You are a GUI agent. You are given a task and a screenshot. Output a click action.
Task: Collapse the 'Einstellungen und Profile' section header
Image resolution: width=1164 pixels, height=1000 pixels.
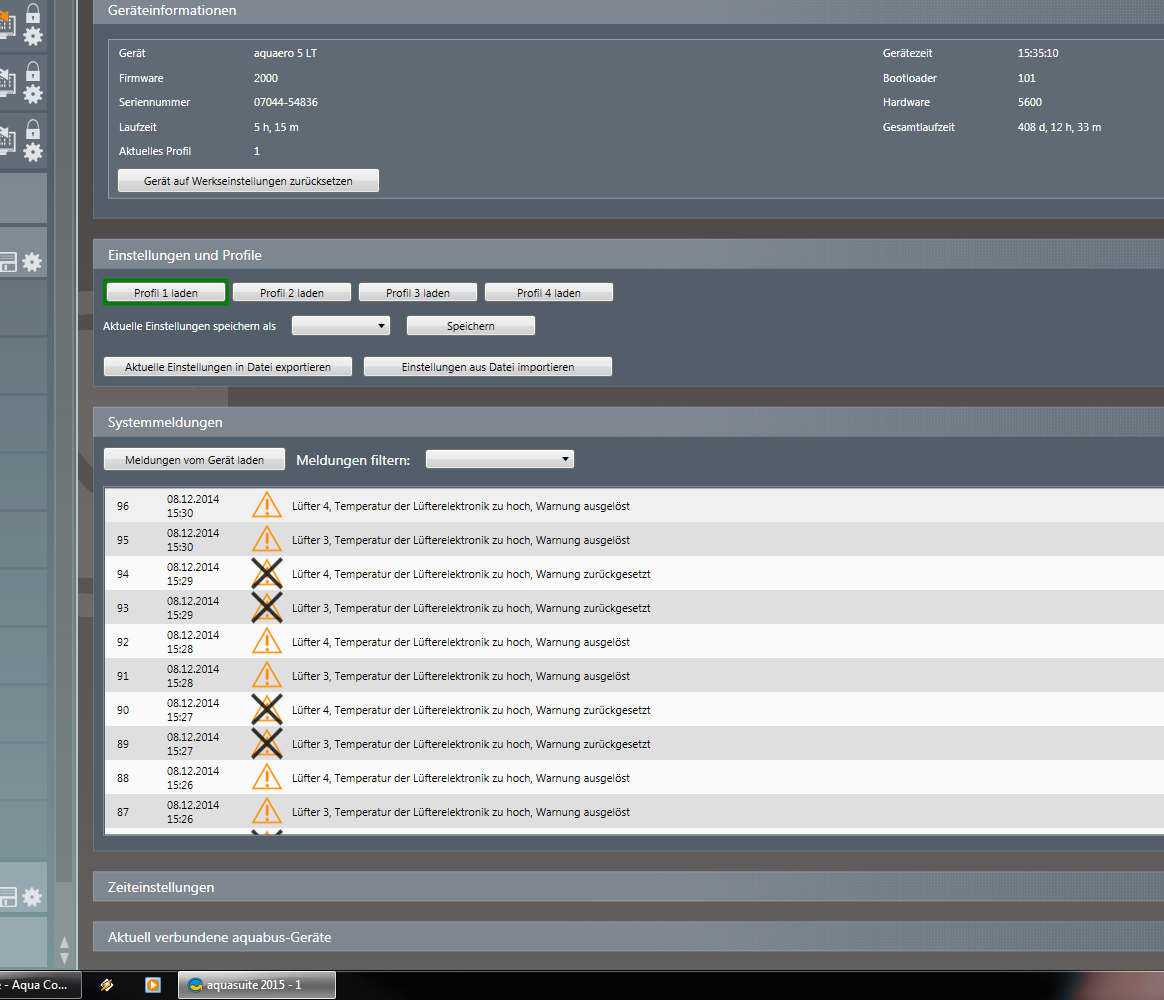(628, 255)
